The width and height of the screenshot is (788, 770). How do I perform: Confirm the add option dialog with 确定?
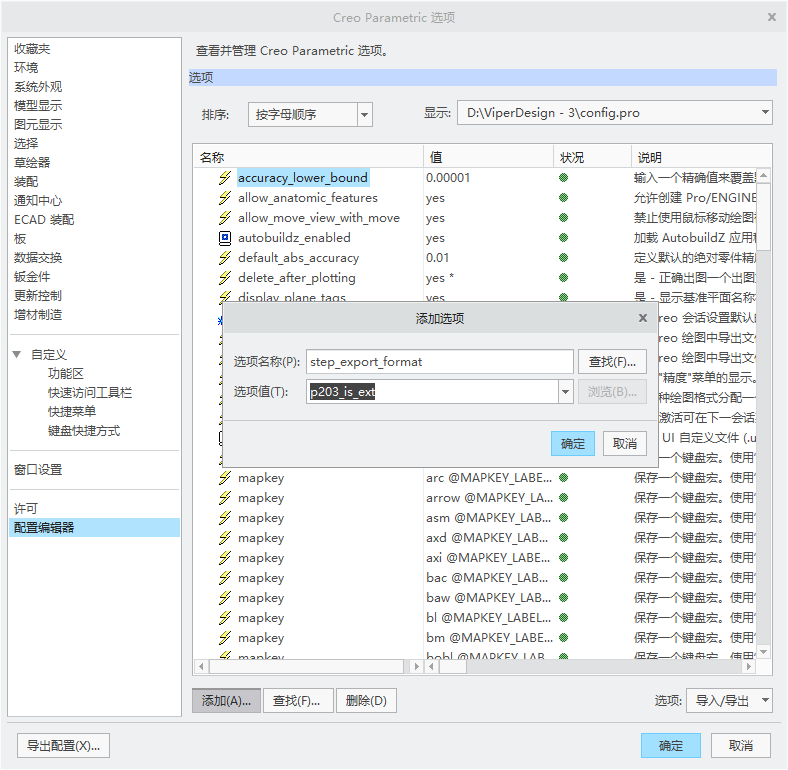(x=572, y=443)
